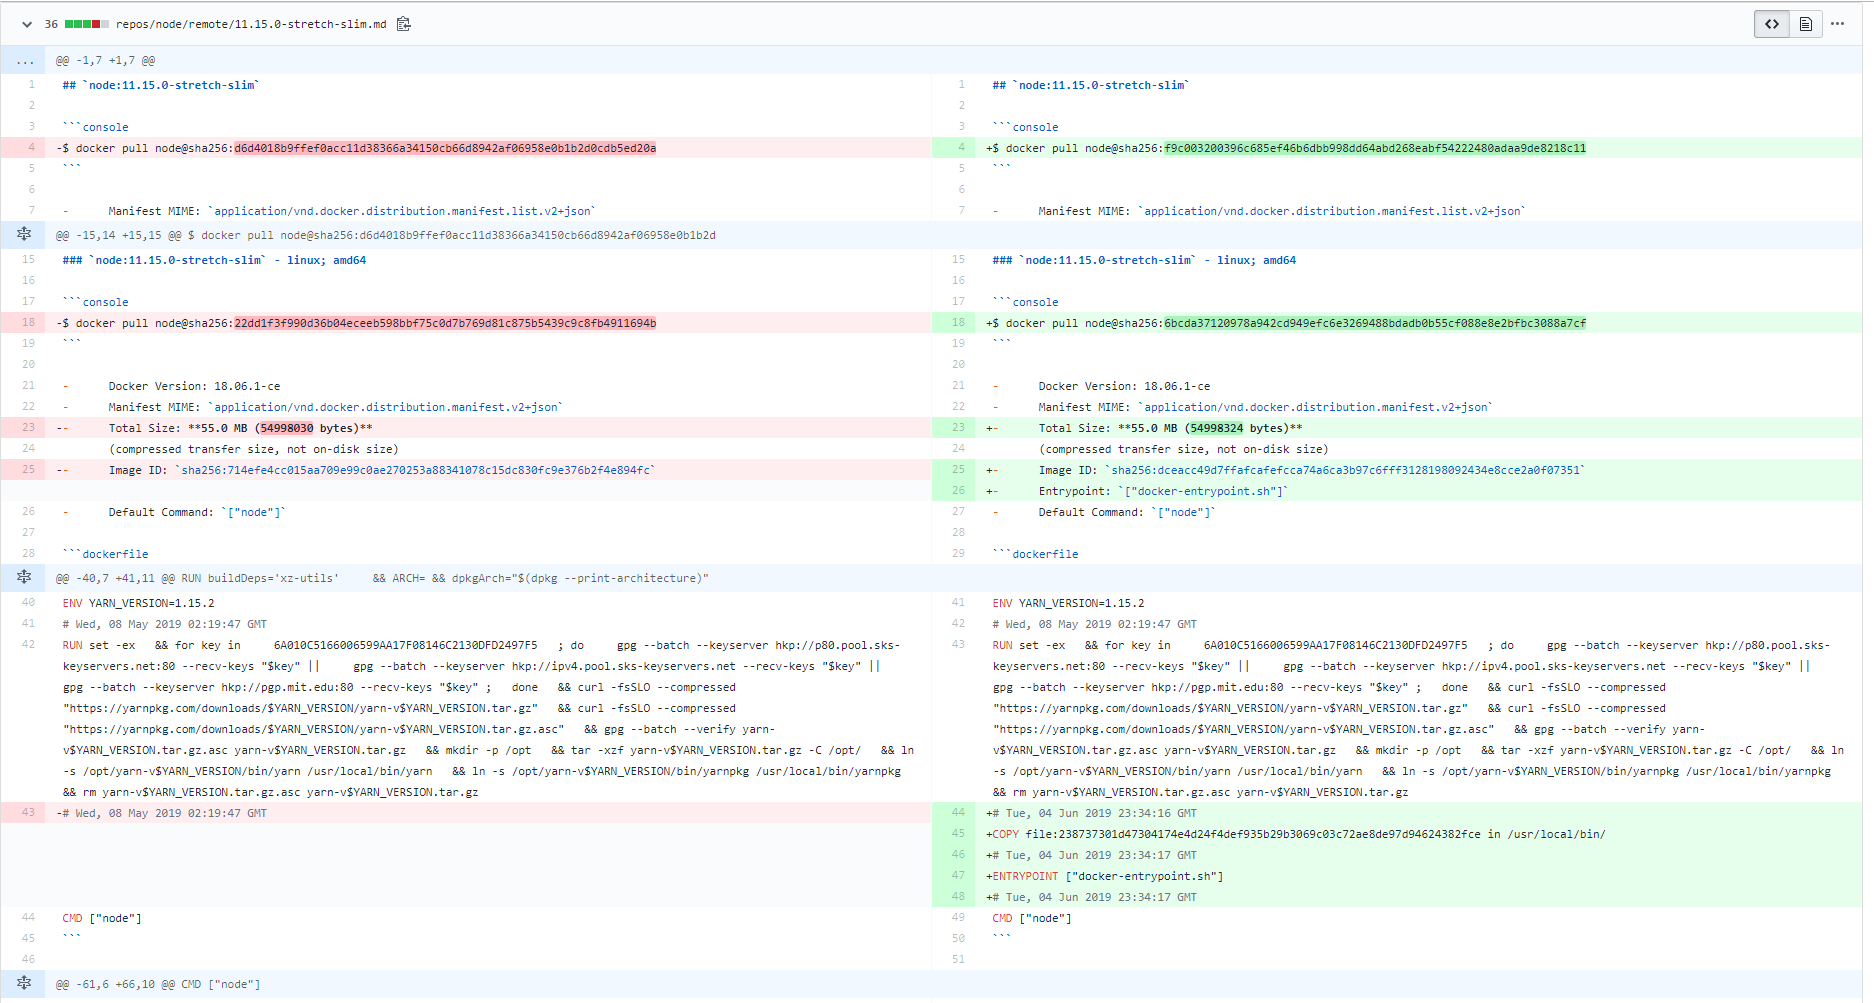Collapse the 11.15.0-stretch-slim.md file diff
1874x1003 pixels.
pyautogui.click(x=27, y=24)
